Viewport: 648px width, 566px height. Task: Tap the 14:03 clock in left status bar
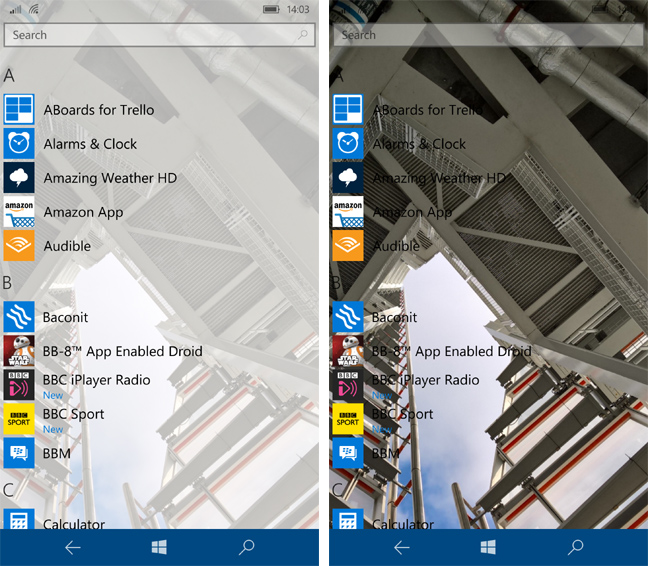point(298,9)
